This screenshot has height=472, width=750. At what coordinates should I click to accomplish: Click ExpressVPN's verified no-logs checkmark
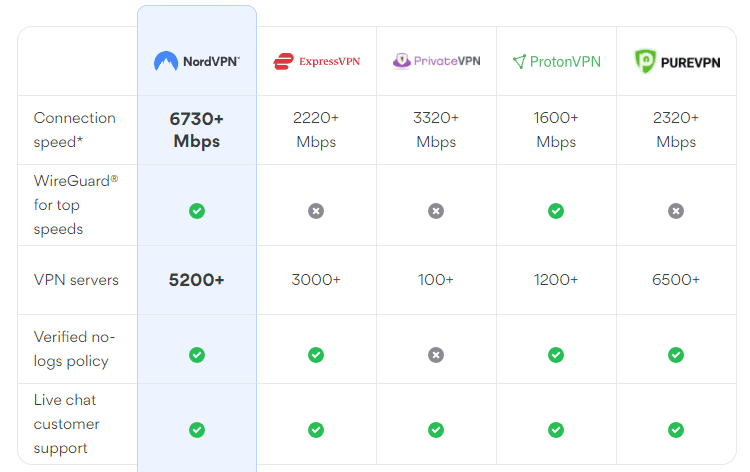click(316, 355)
